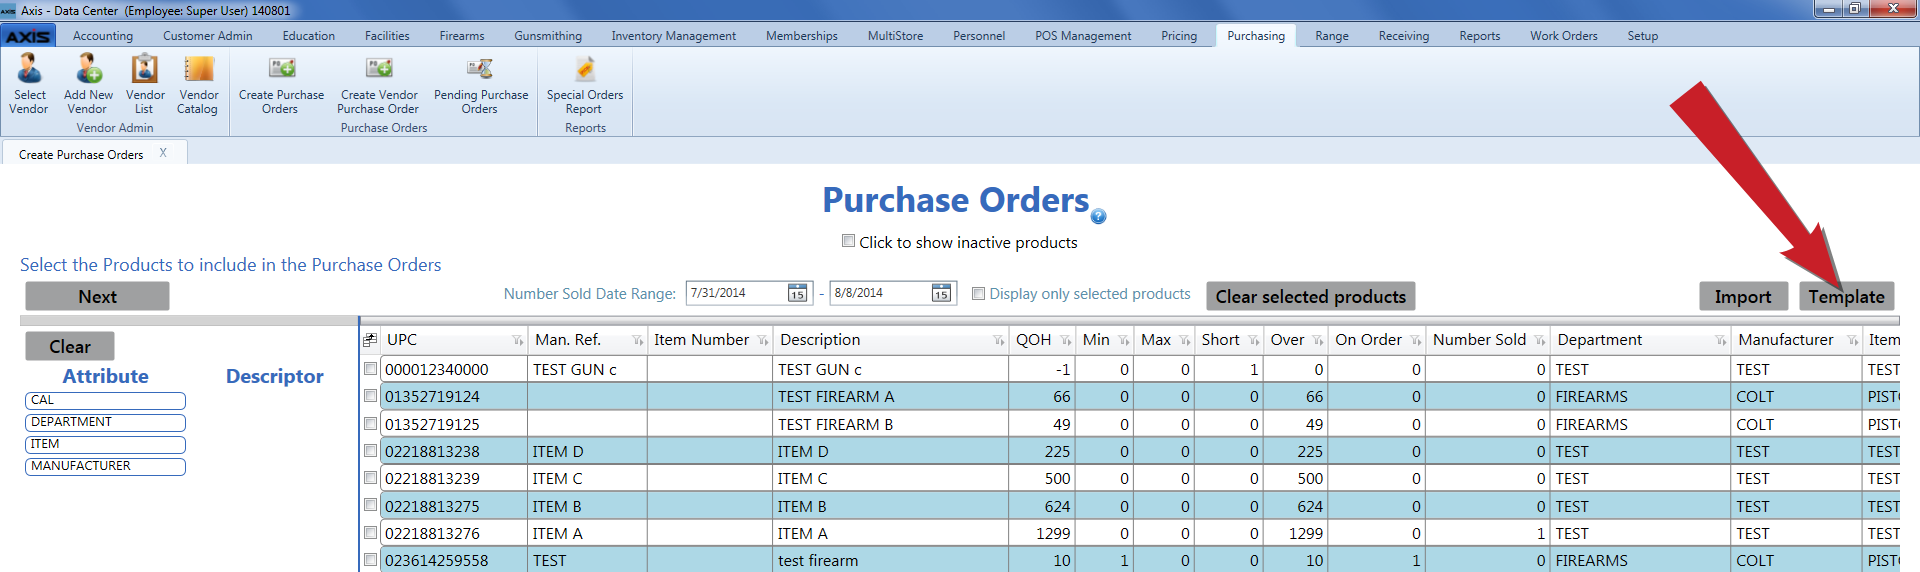Launch Create Vendor Purchase Order
The width and height of the screenshot is (1920, 572).
379,84
